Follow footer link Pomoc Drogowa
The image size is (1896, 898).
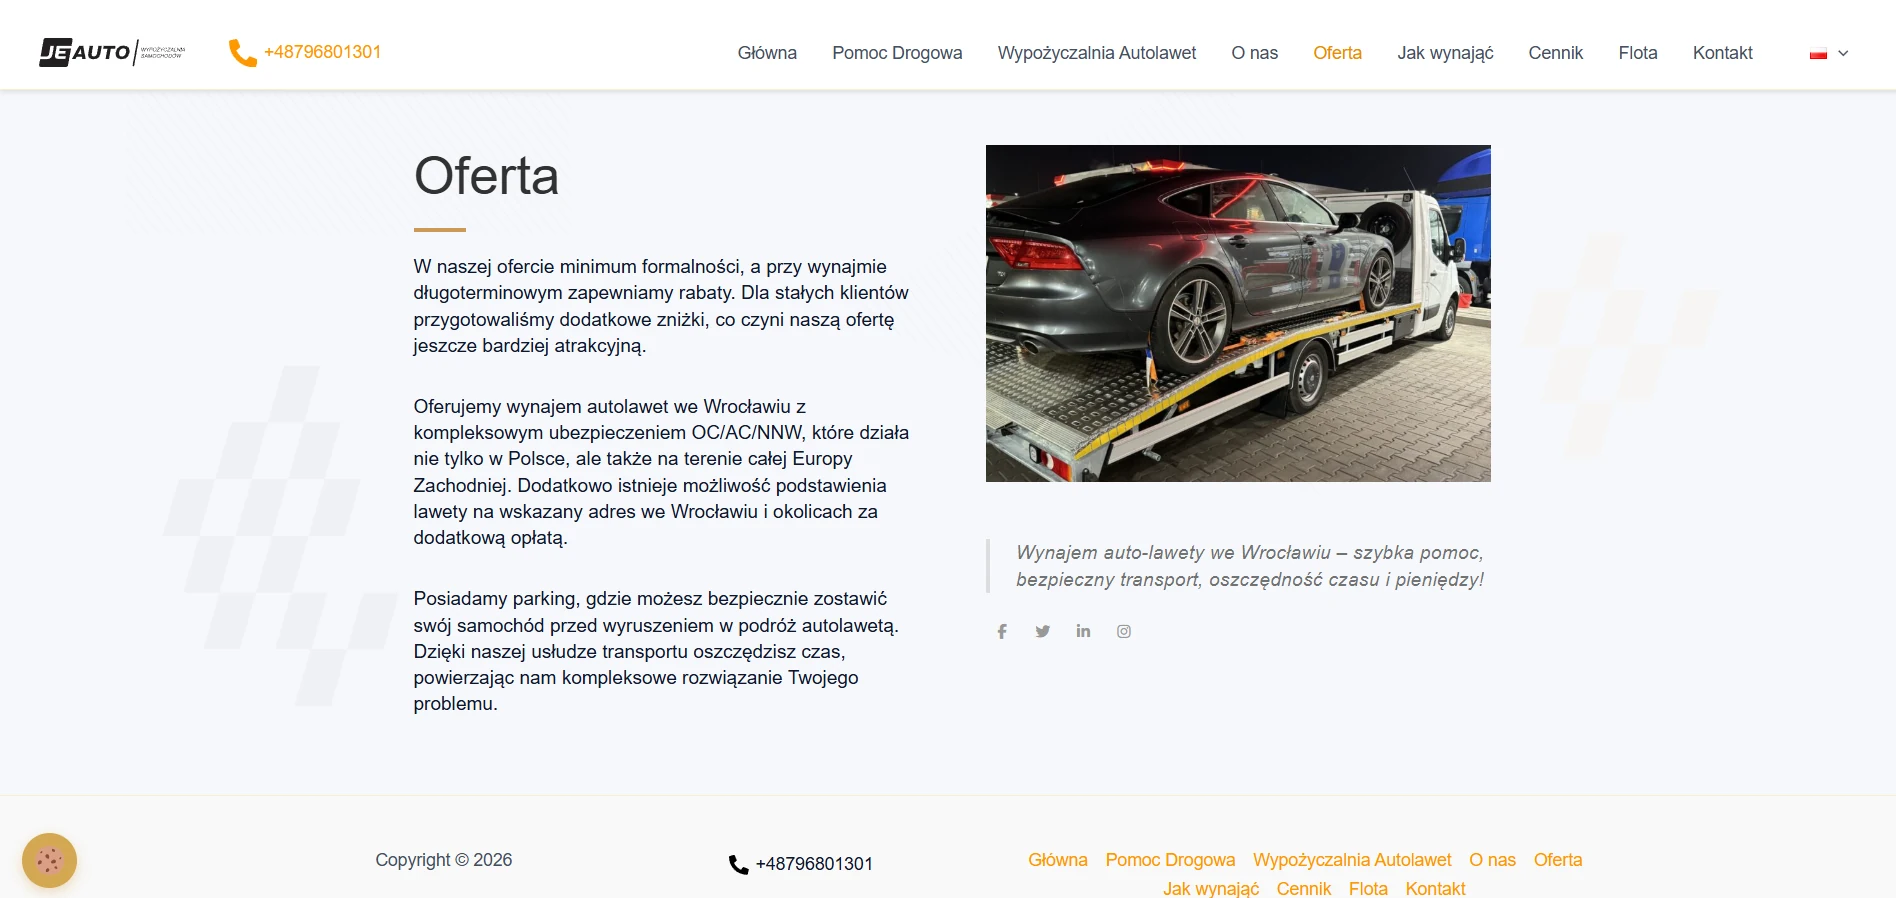pos(1170,860)
